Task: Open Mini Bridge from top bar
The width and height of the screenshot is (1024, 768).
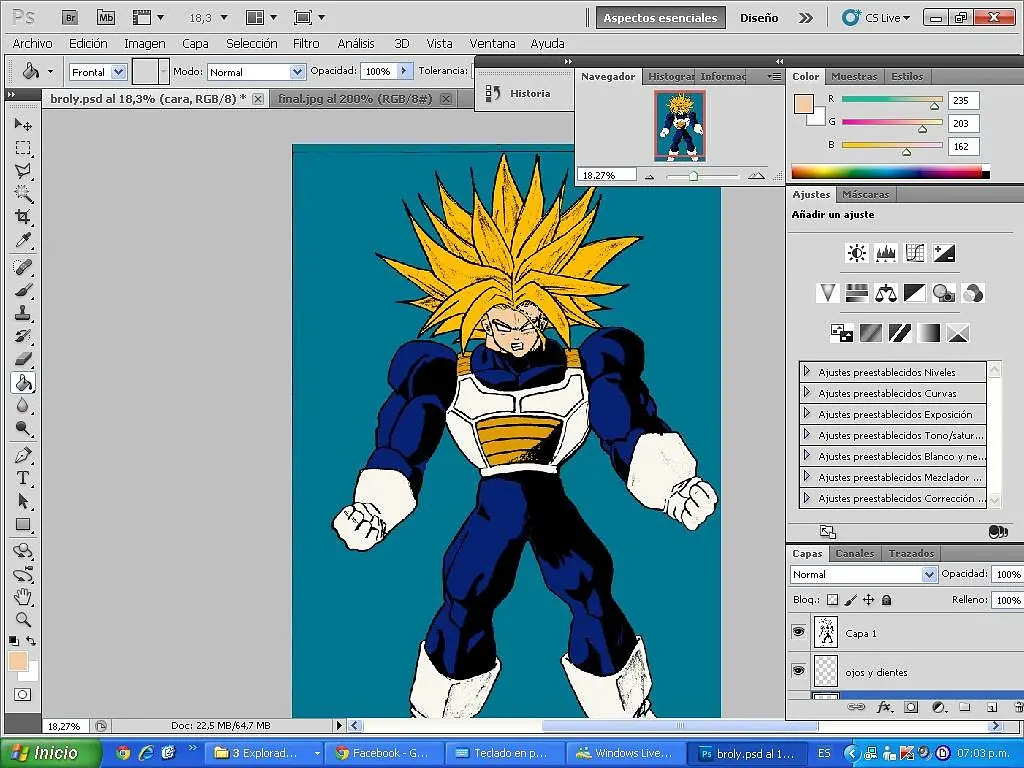Action: 106,18
